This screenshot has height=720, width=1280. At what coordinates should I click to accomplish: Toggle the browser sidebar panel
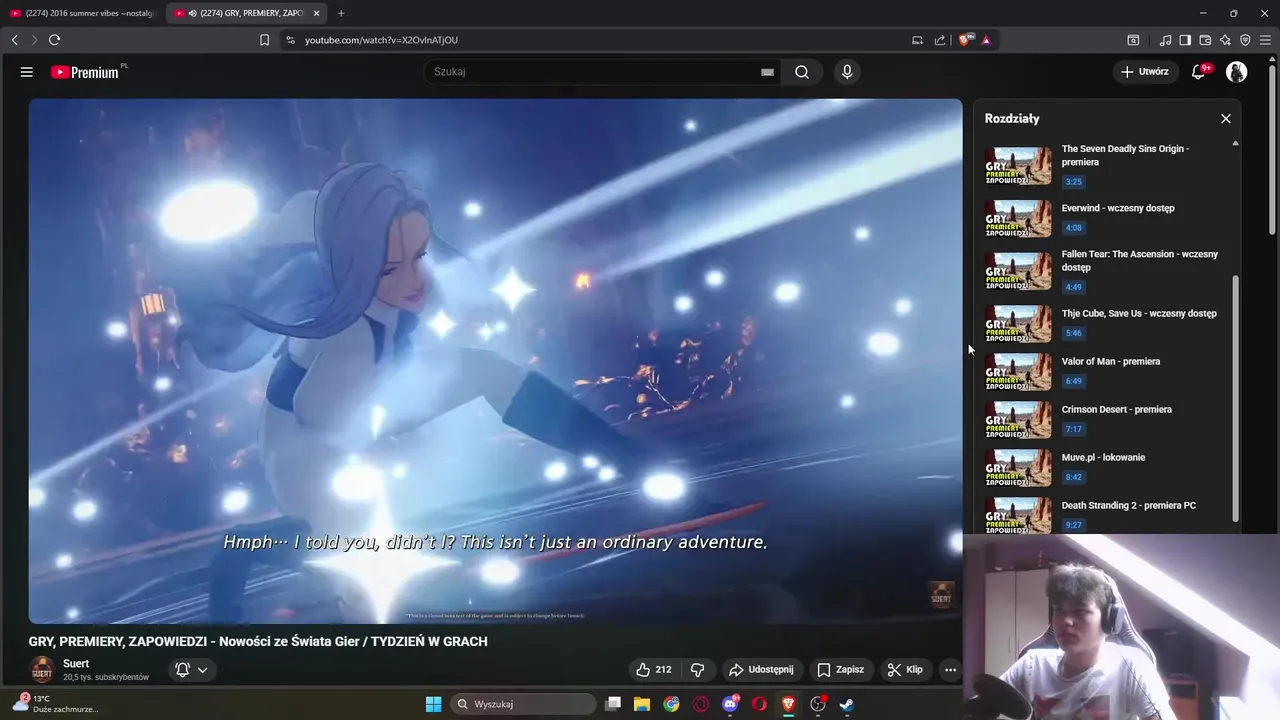[x=1185, y=40]
